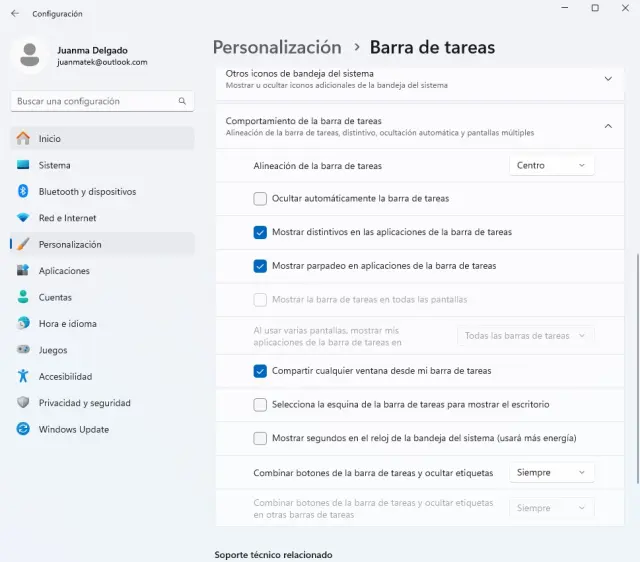This screenshot has height=562, width=640.
Task: Open the Alineación Centro dropdown
Action: (551, 166)
